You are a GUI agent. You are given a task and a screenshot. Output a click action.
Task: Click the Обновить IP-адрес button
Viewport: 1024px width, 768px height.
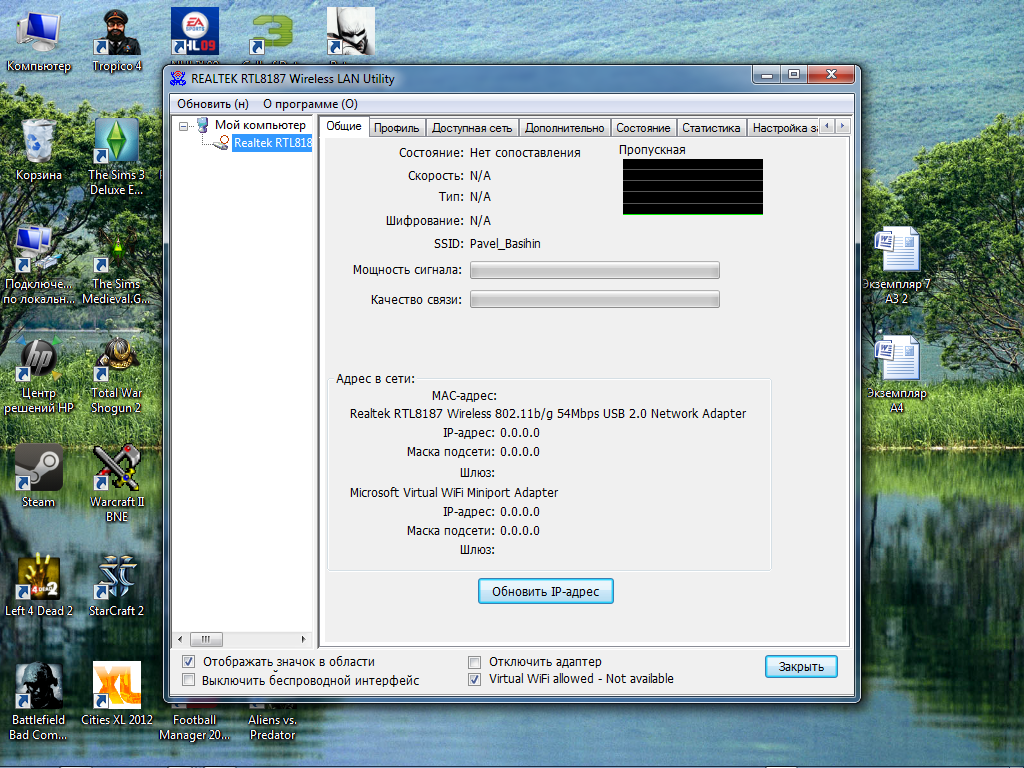pyautogui.click(x=545, y=591)
